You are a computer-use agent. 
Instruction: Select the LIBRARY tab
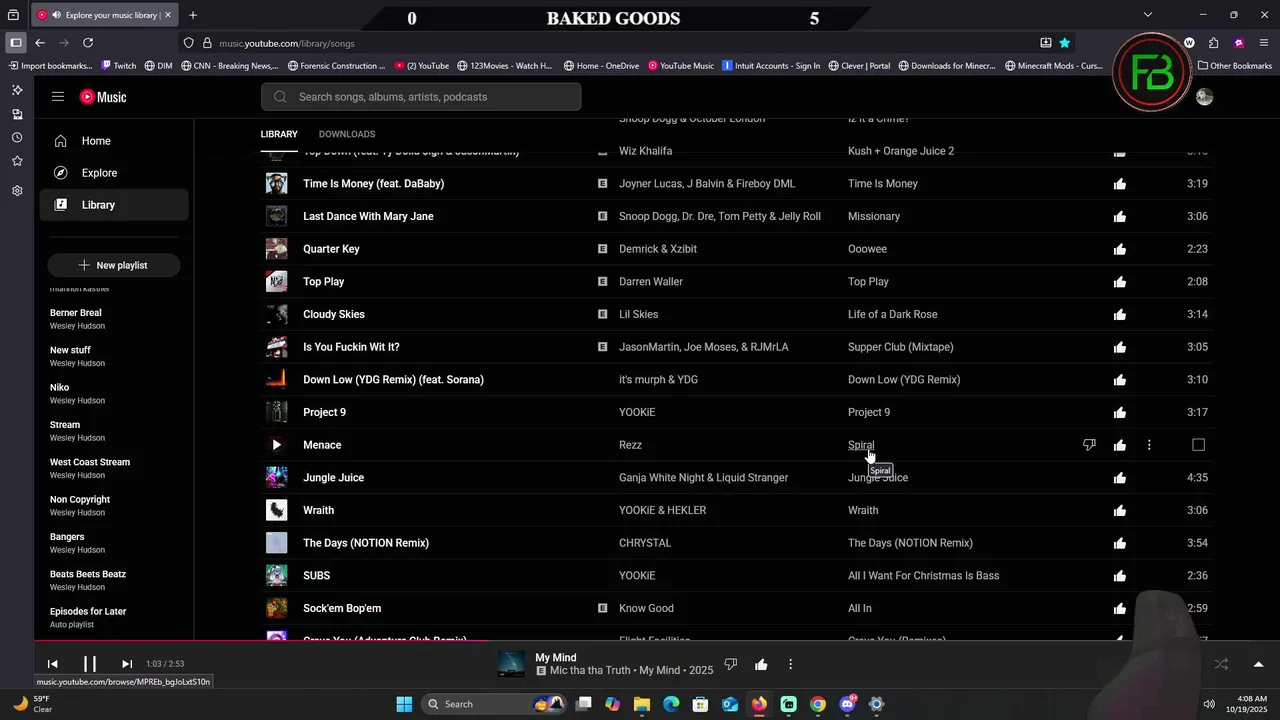[279, 134]
